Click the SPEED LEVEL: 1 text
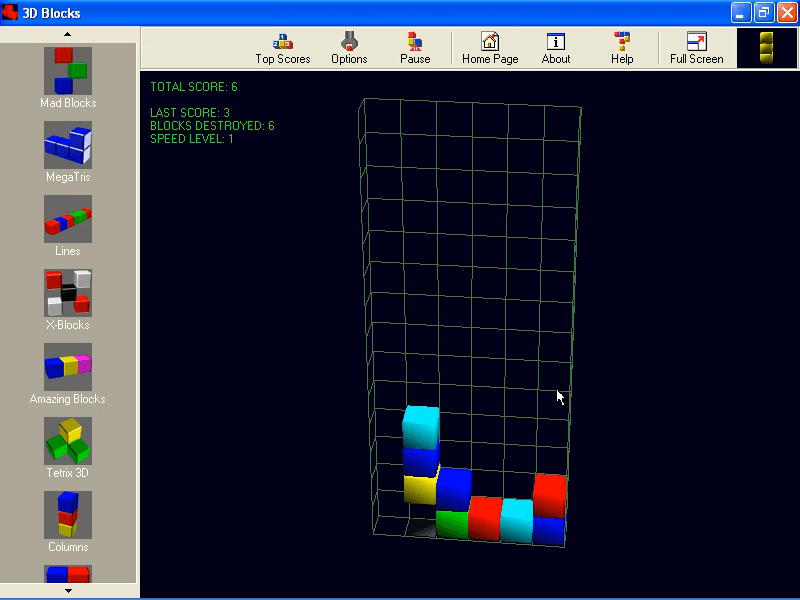The height and width of the screenshot is (600, 800). [192, 139]
